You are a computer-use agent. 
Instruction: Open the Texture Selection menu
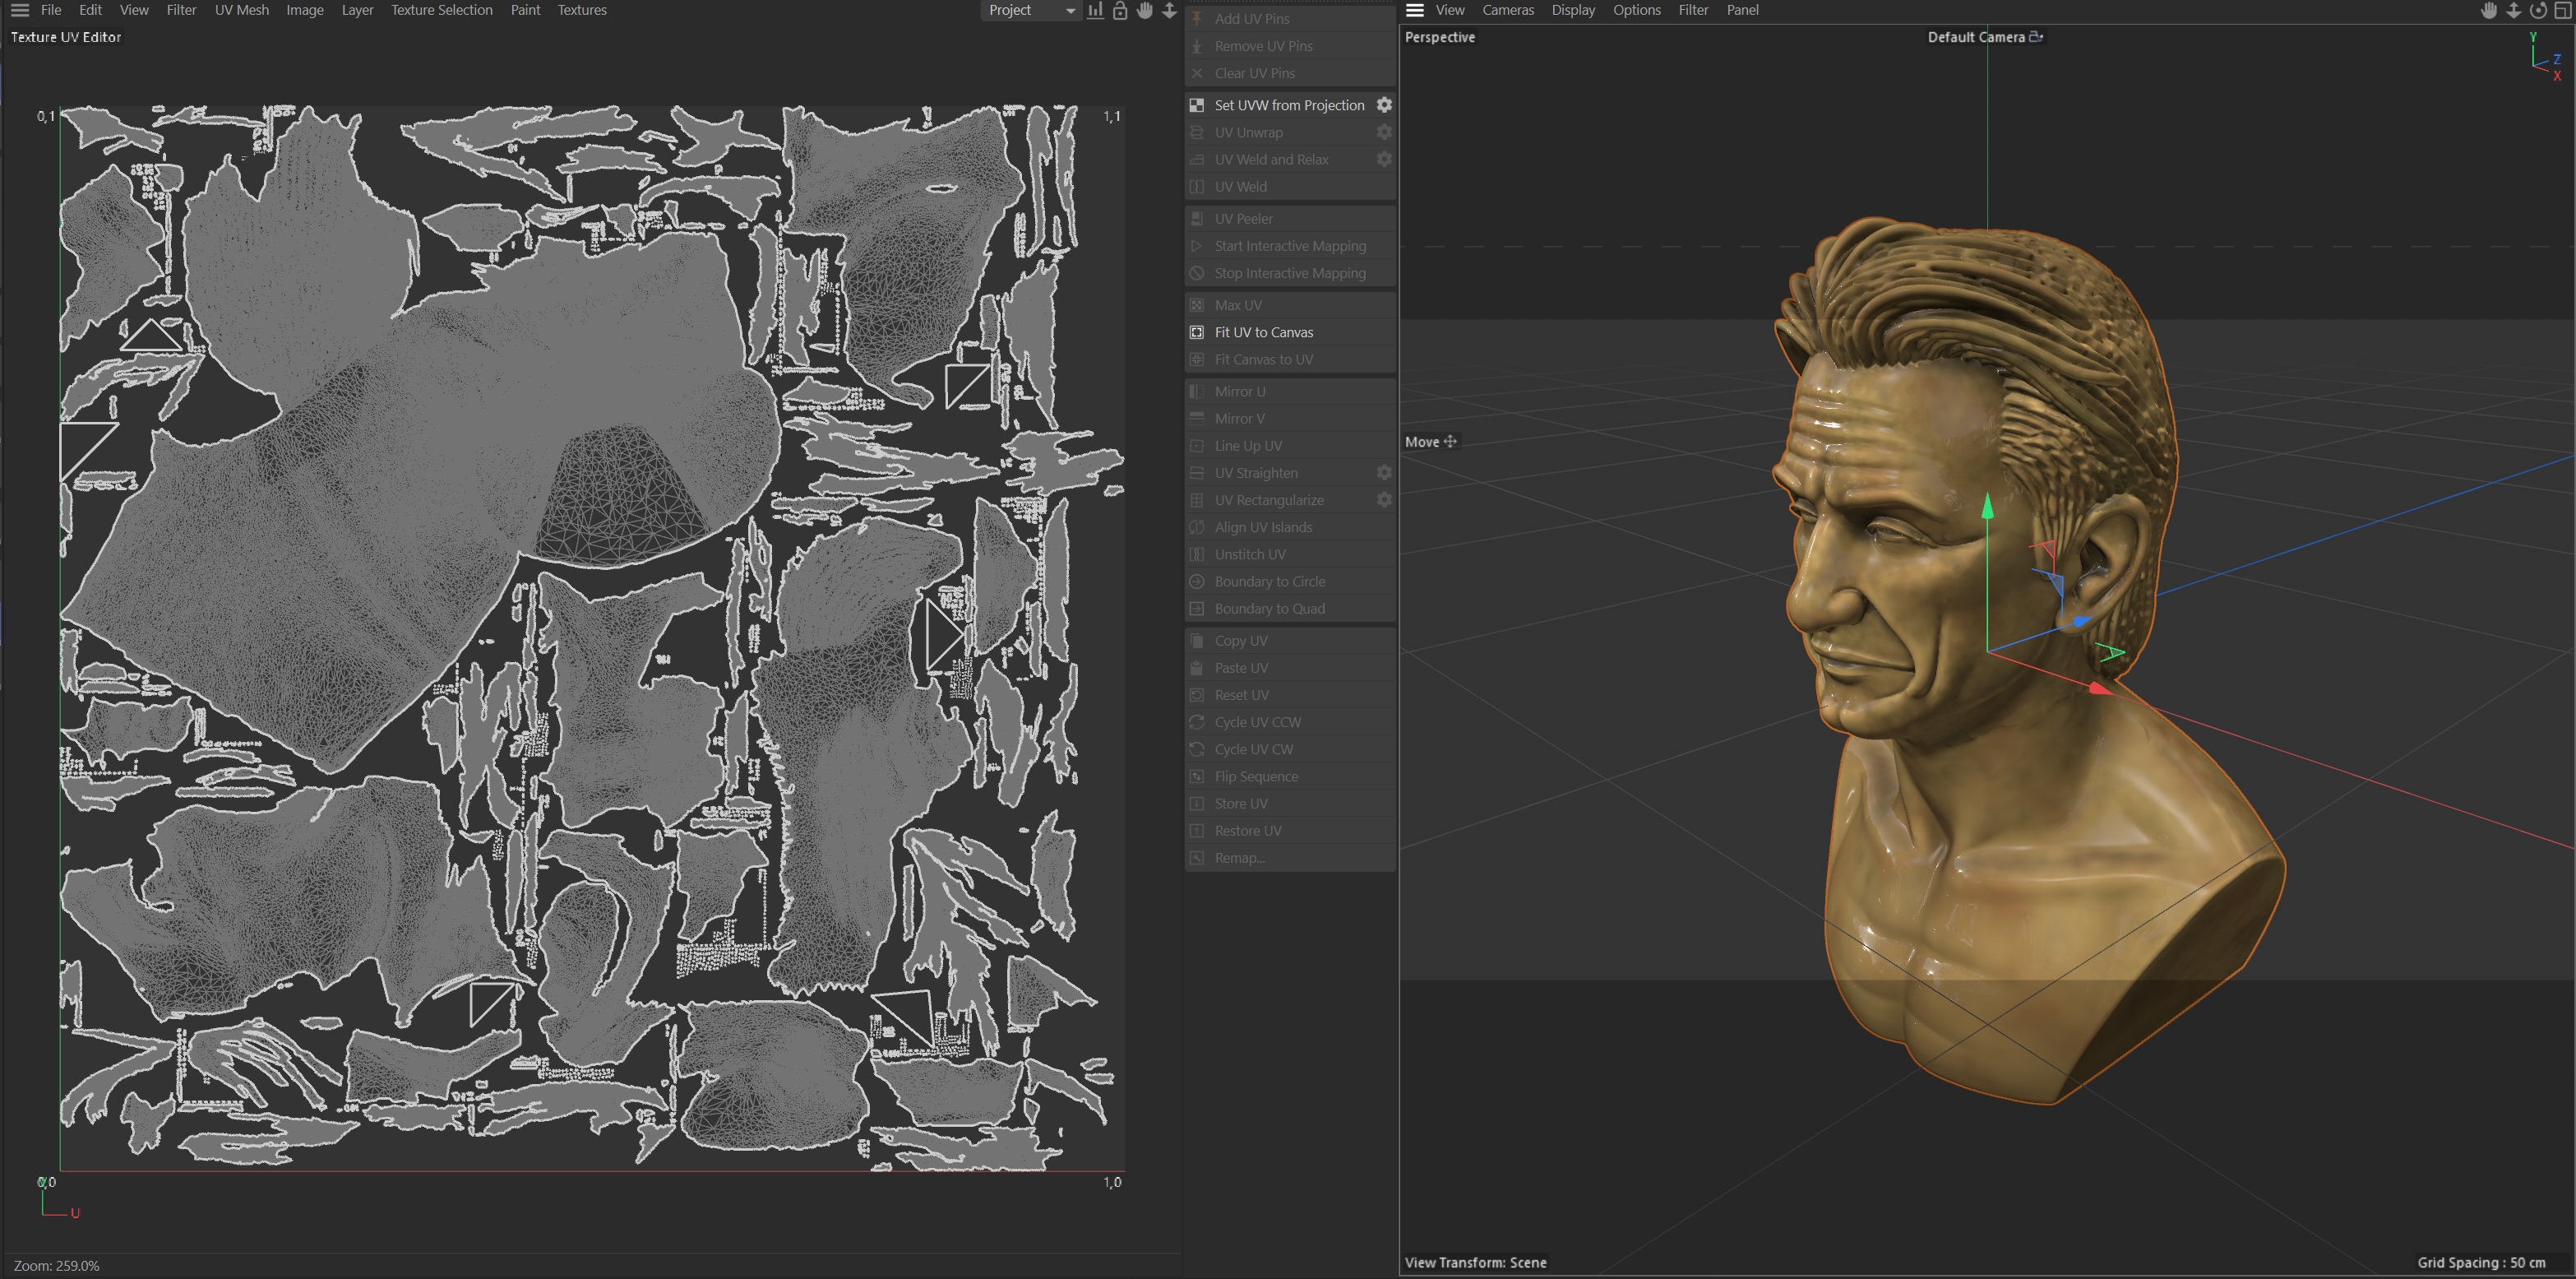[441, 10]
